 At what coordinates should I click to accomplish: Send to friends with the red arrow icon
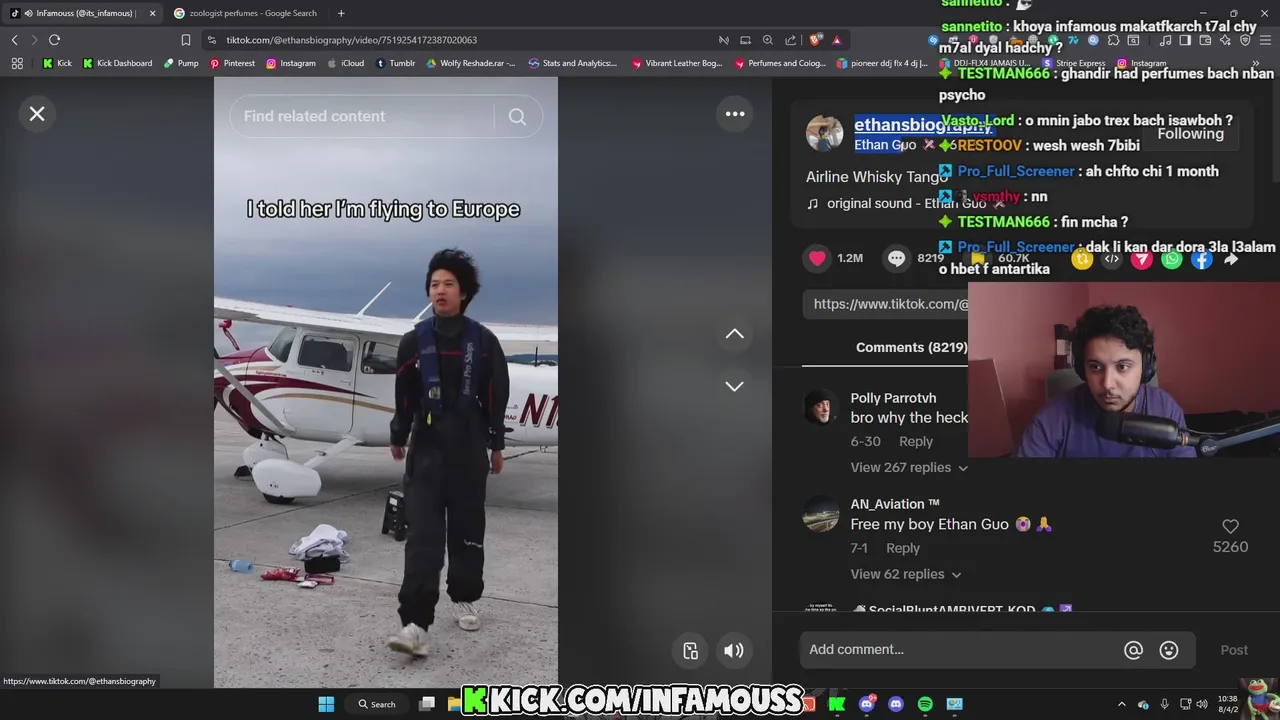click(1142, 260)
